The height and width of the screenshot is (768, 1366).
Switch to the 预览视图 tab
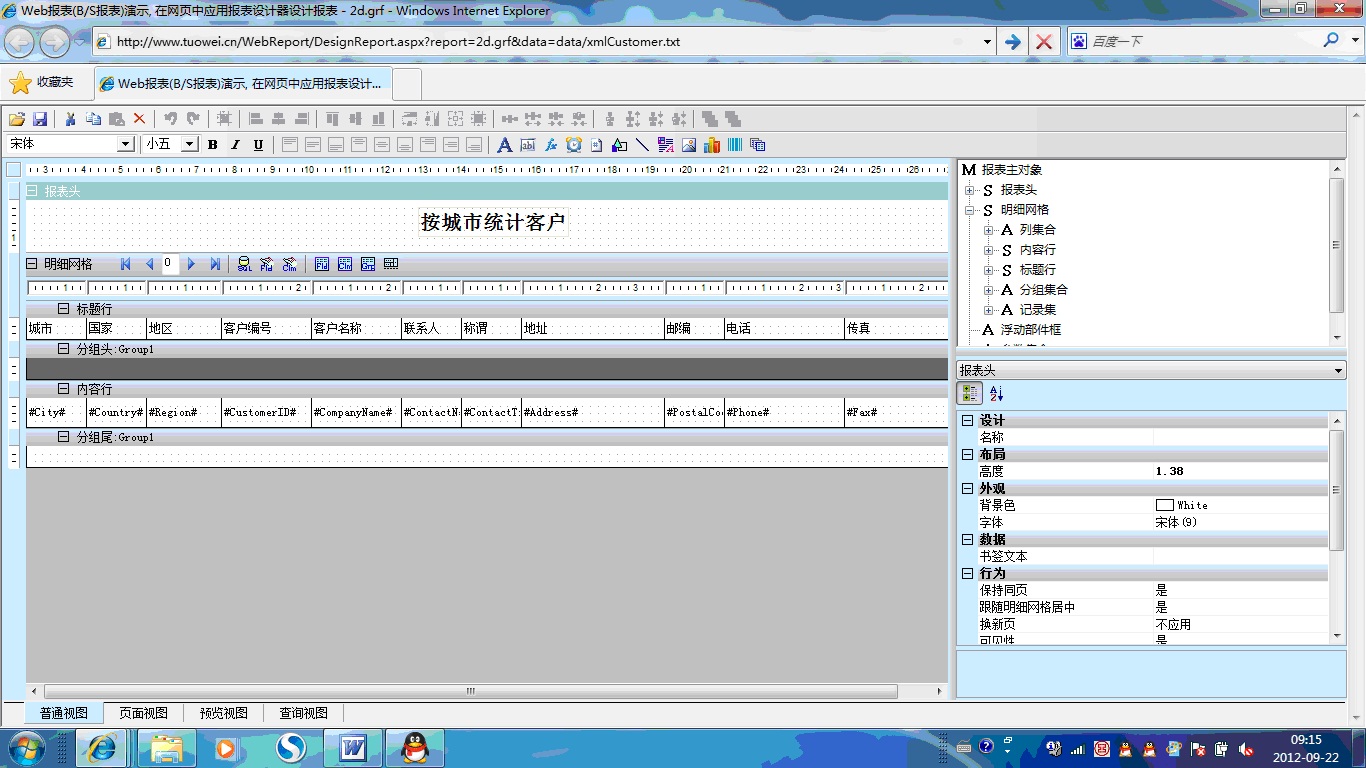(223, 713)
